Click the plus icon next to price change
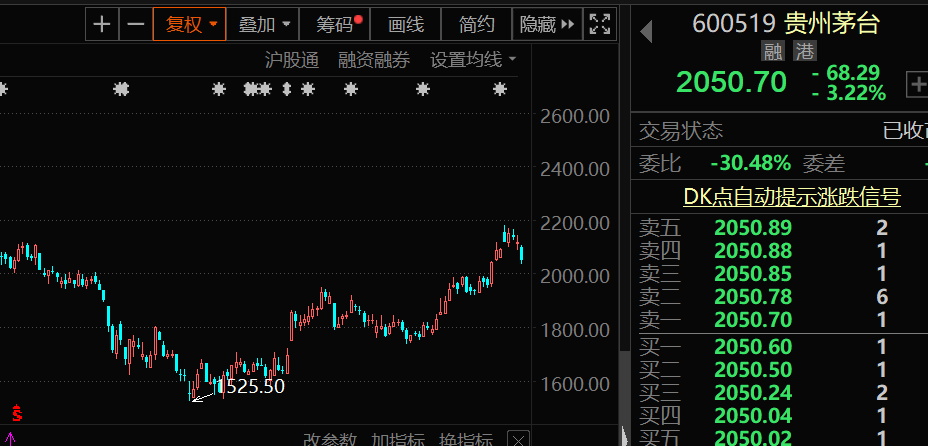Viewport: 928px width, 446px height. (x=916, y=84)
